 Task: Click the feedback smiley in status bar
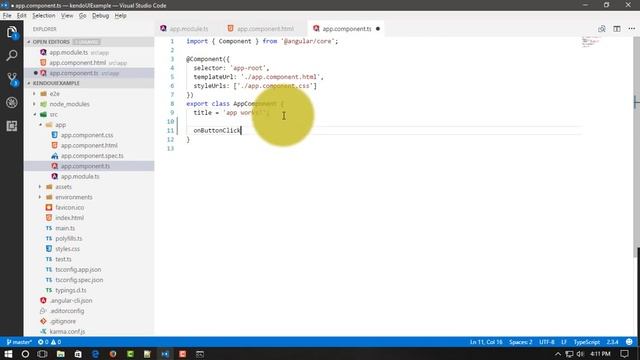click(x=629, y=342)
